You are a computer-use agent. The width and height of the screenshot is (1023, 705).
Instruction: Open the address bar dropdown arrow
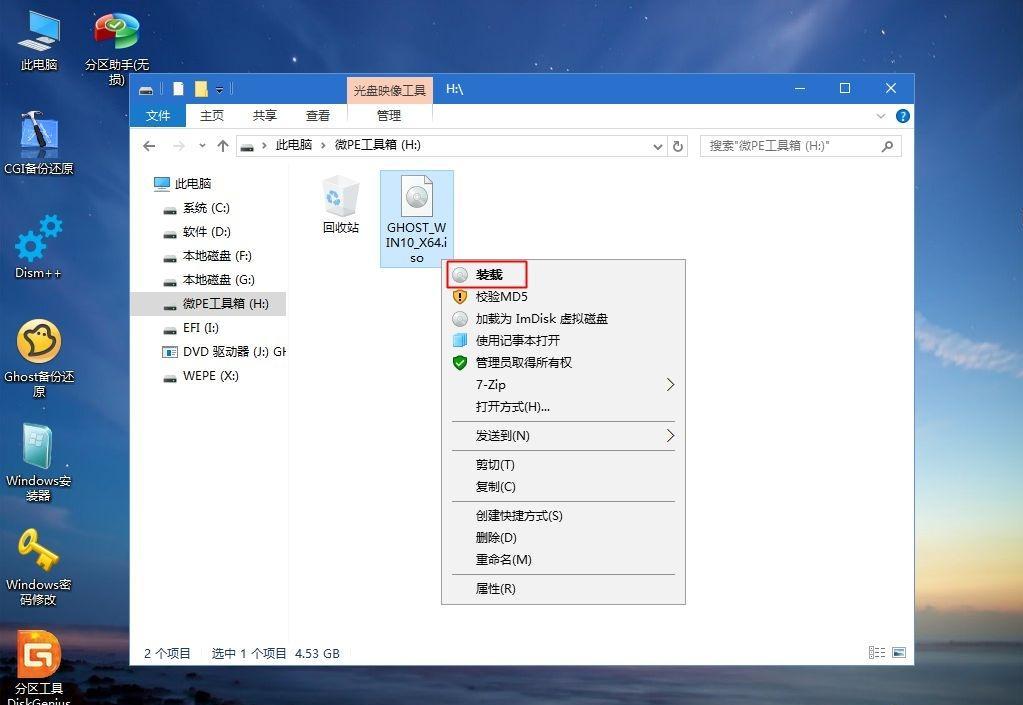tap(657, 145)
